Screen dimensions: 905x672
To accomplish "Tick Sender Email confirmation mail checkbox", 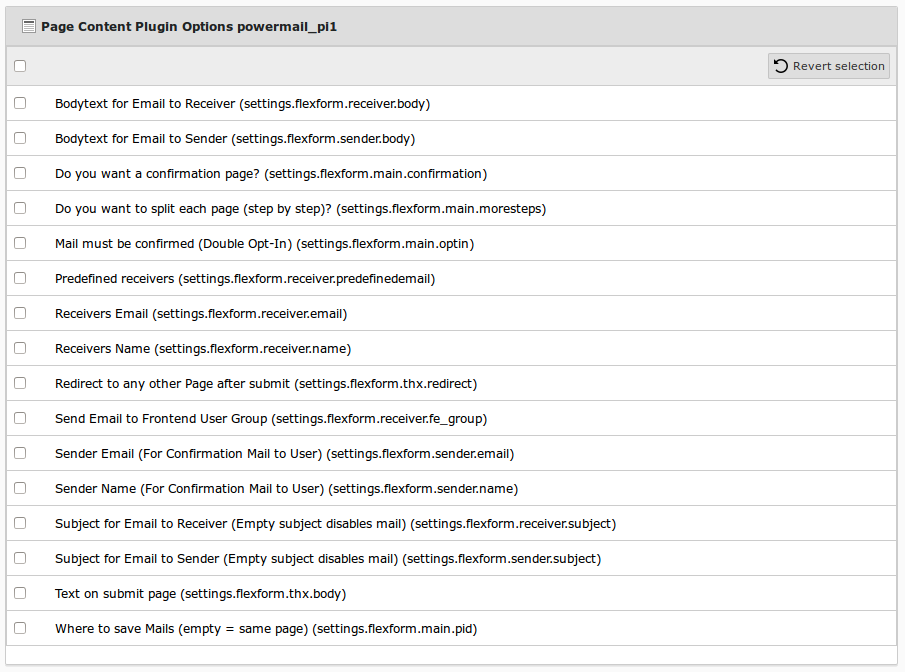I will coord(20,453).
